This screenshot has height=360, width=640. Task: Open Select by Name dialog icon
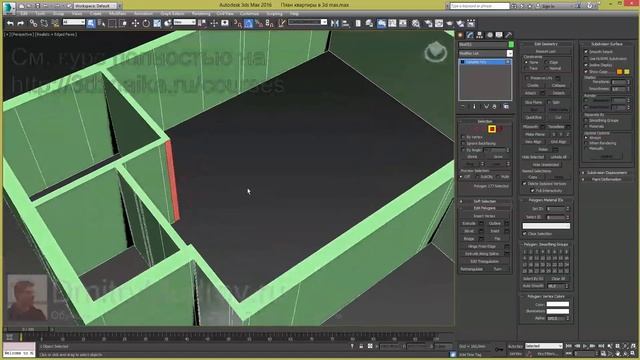pyautogui.click(x=101, y=24)
